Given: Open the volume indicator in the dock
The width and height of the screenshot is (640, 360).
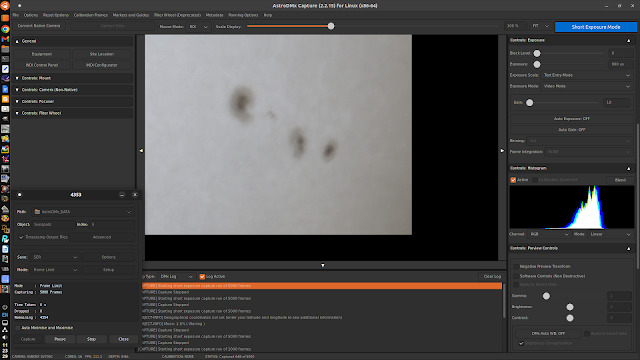Looking at the screenshot, I should pyautogui.click(x=5, y=338).
